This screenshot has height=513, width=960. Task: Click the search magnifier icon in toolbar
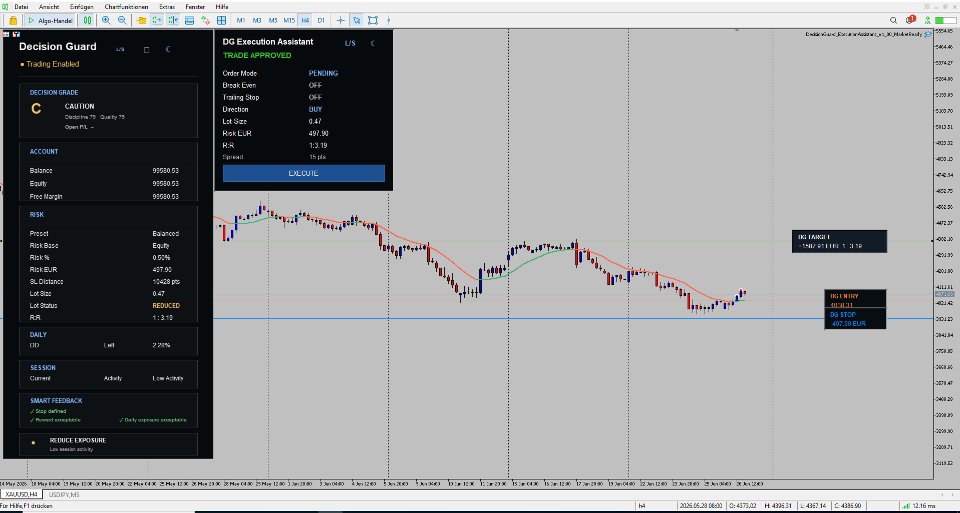[x=893, y=20]
